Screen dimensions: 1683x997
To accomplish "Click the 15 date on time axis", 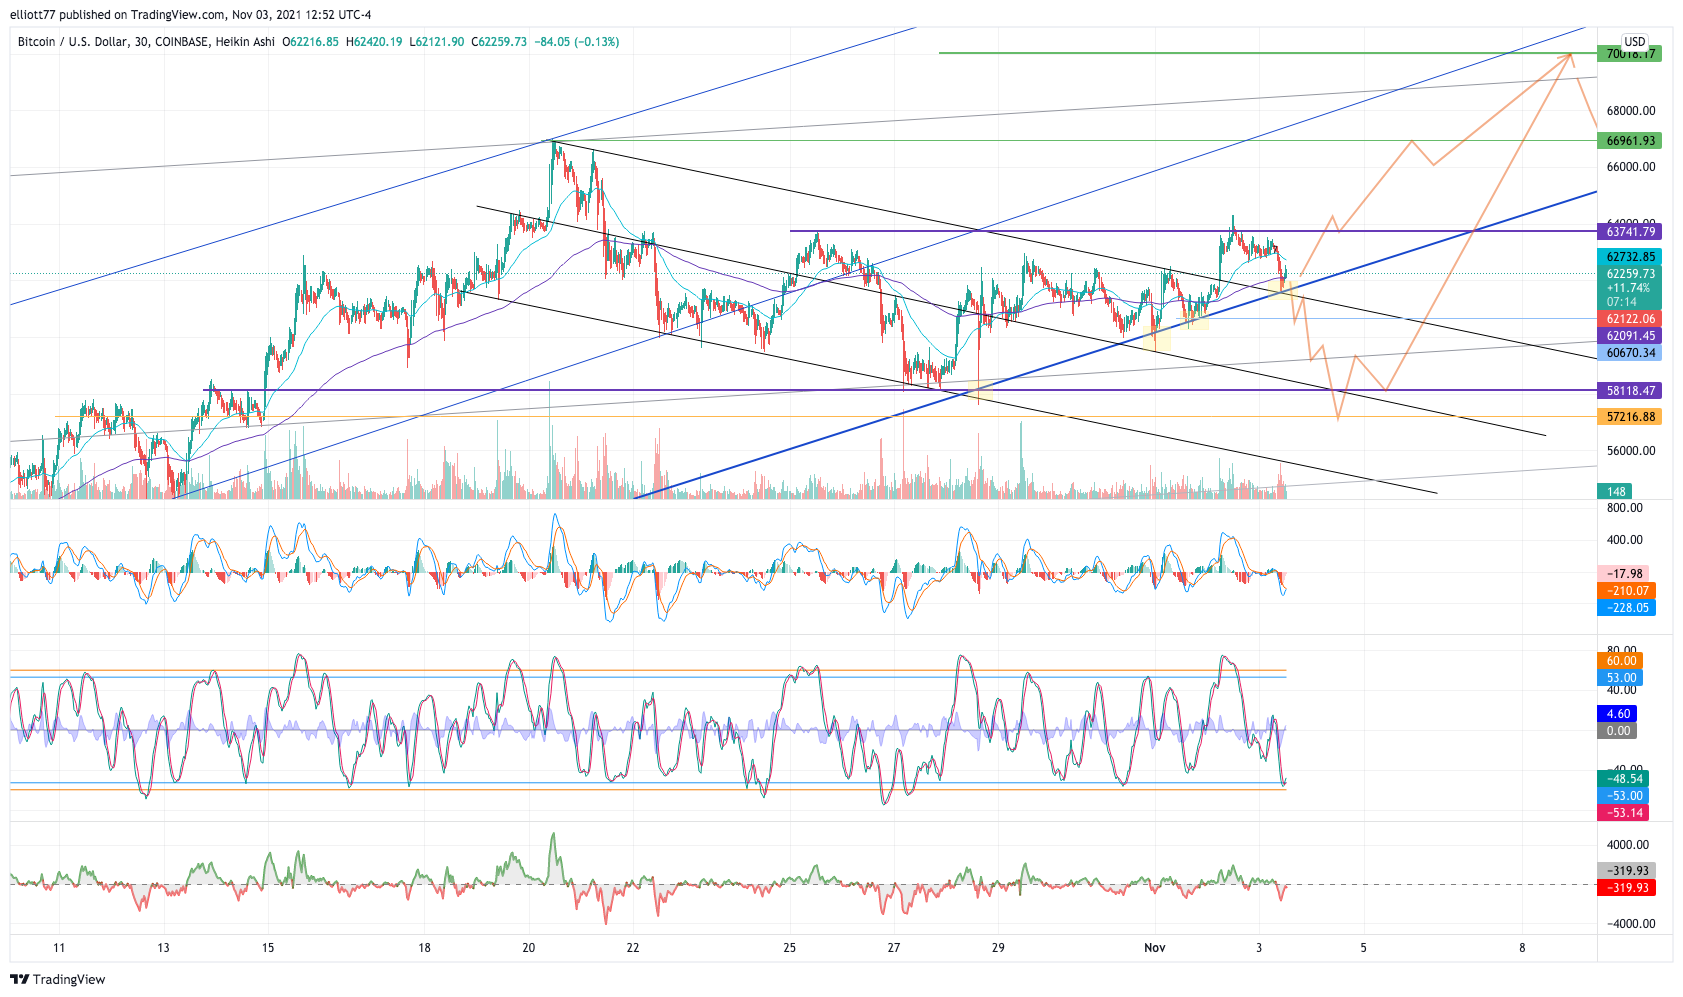I will 268,947.
